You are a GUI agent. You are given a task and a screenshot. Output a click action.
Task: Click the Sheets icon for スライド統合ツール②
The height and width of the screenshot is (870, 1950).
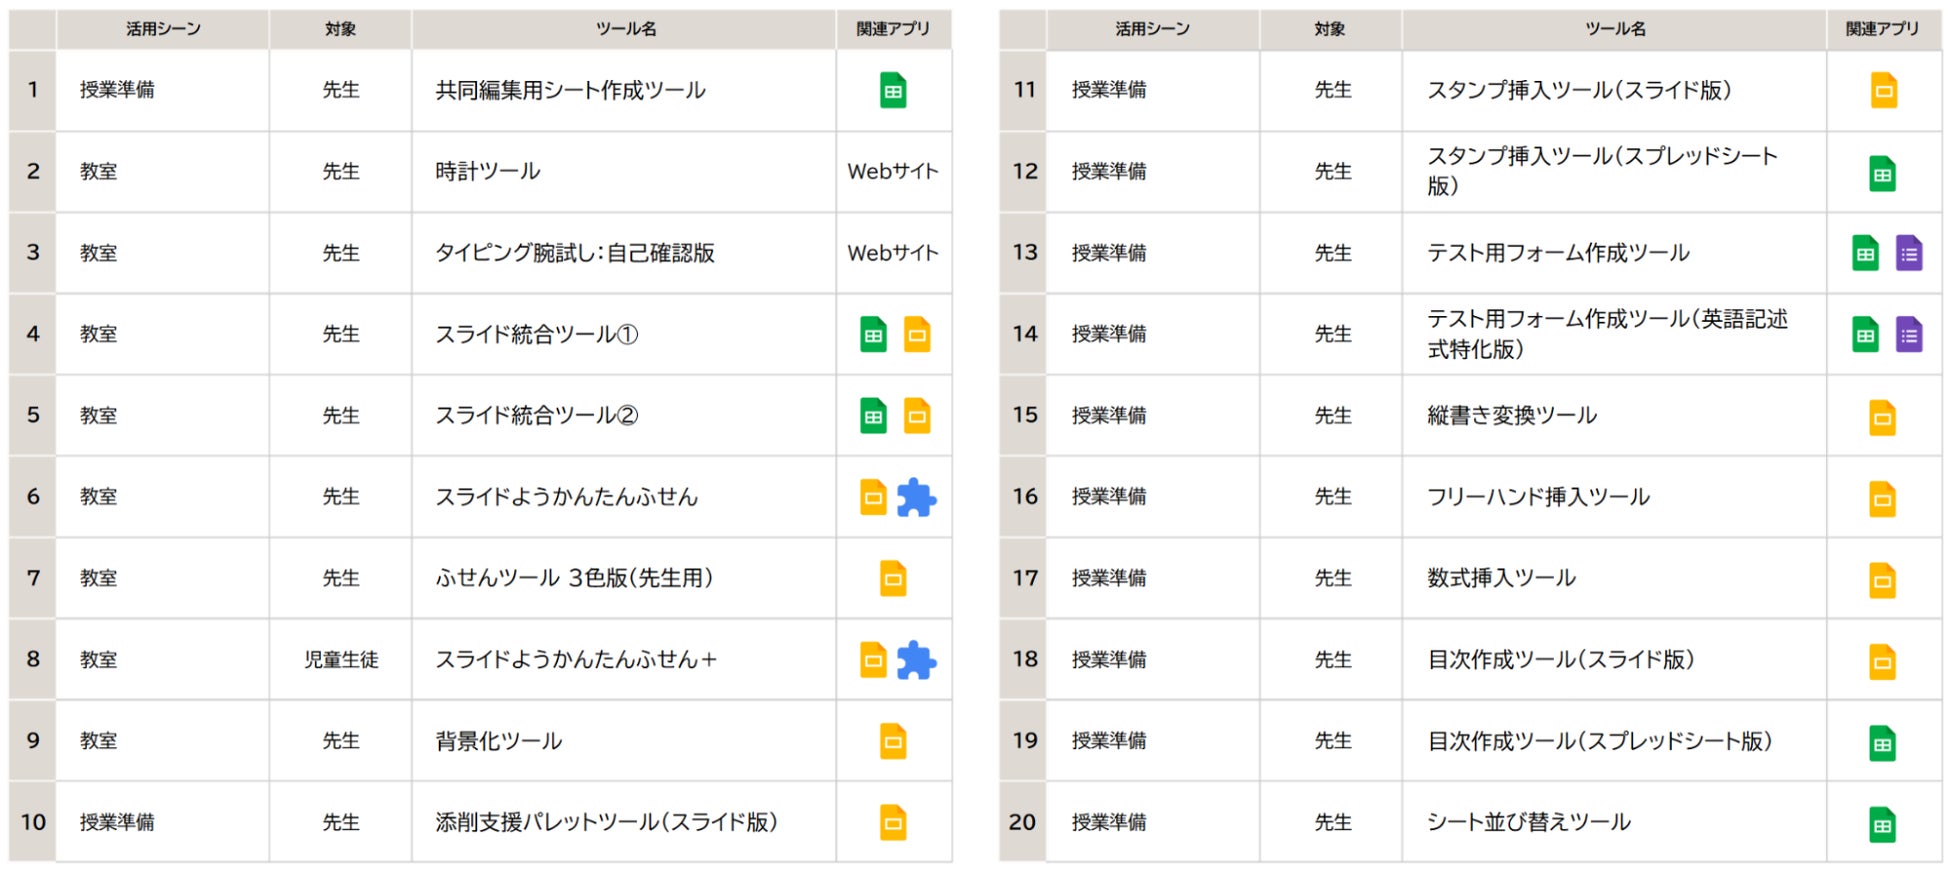coord(873,416)
